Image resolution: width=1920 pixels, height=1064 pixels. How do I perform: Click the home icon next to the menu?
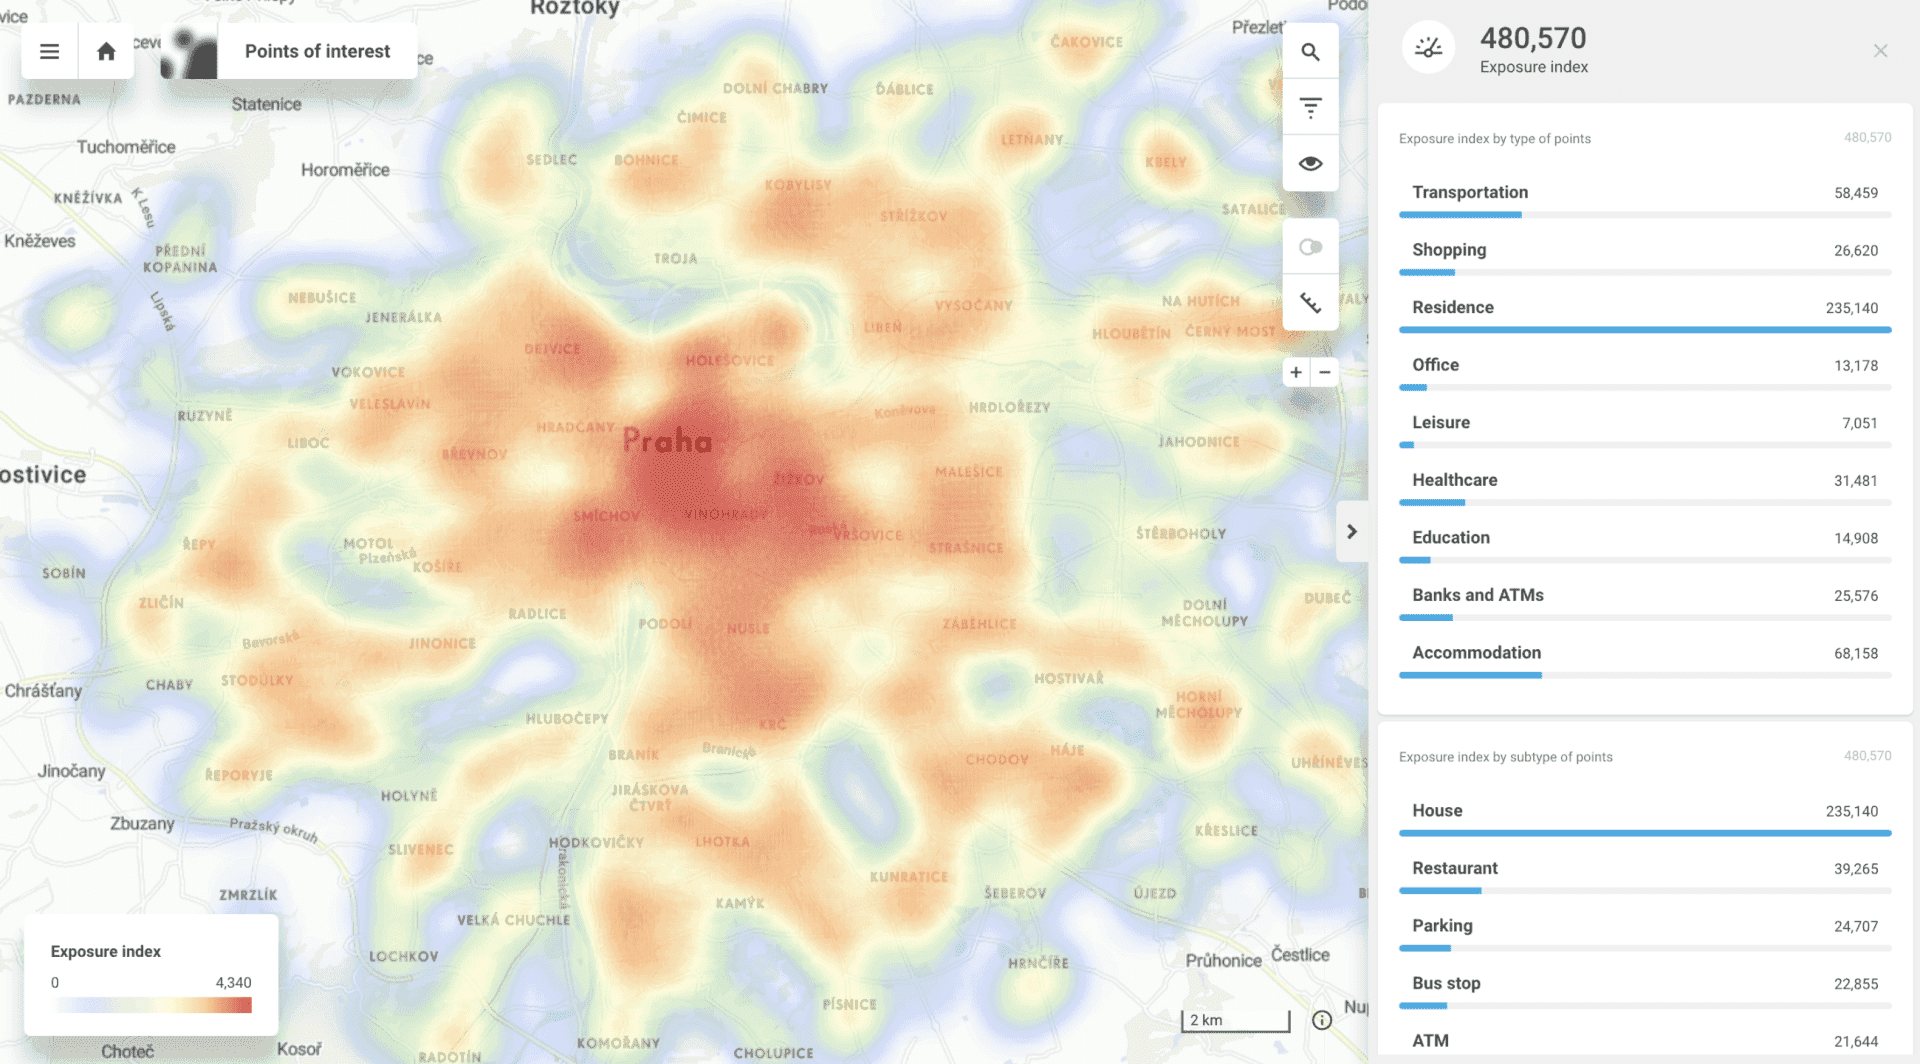click(x=106, y=50)
